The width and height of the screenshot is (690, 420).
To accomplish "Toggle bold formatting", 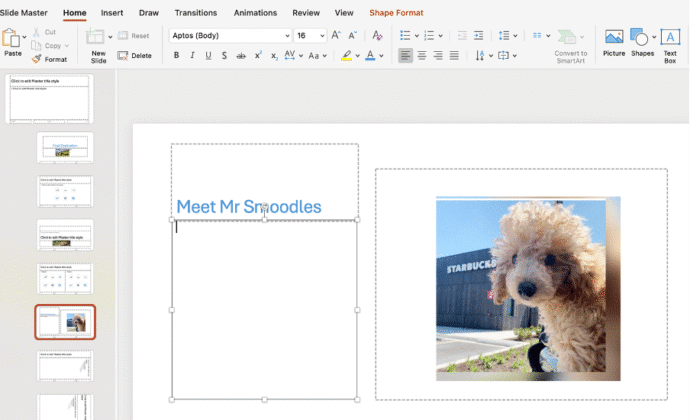I will click(x=177, y=56).
